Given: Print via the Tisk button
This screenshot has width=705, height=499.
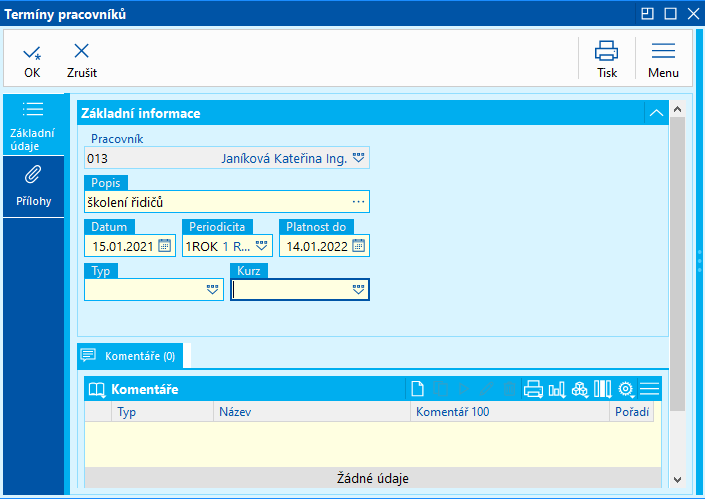Looking at the screenshot, I should (607, 59).
